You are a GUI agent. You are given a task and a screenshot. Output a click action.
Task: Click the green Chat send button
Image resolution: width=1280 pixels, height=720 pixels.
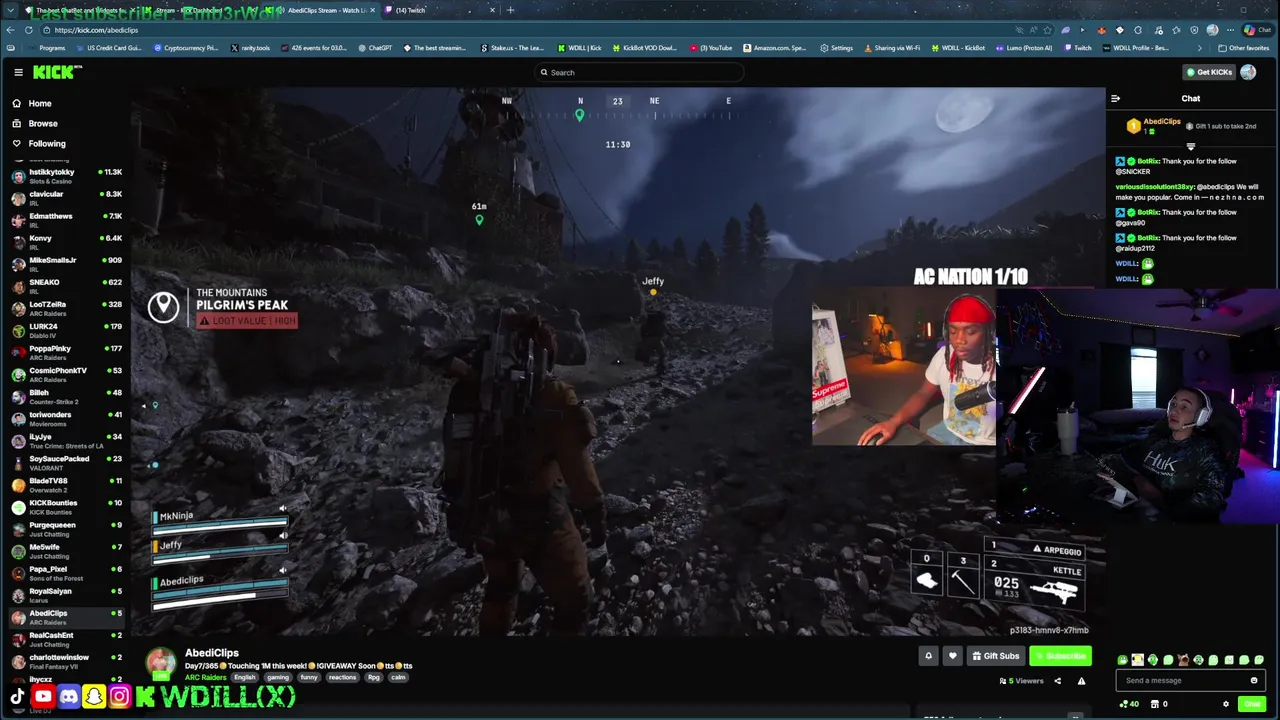pyautogui.click(x=1252, y=704)
